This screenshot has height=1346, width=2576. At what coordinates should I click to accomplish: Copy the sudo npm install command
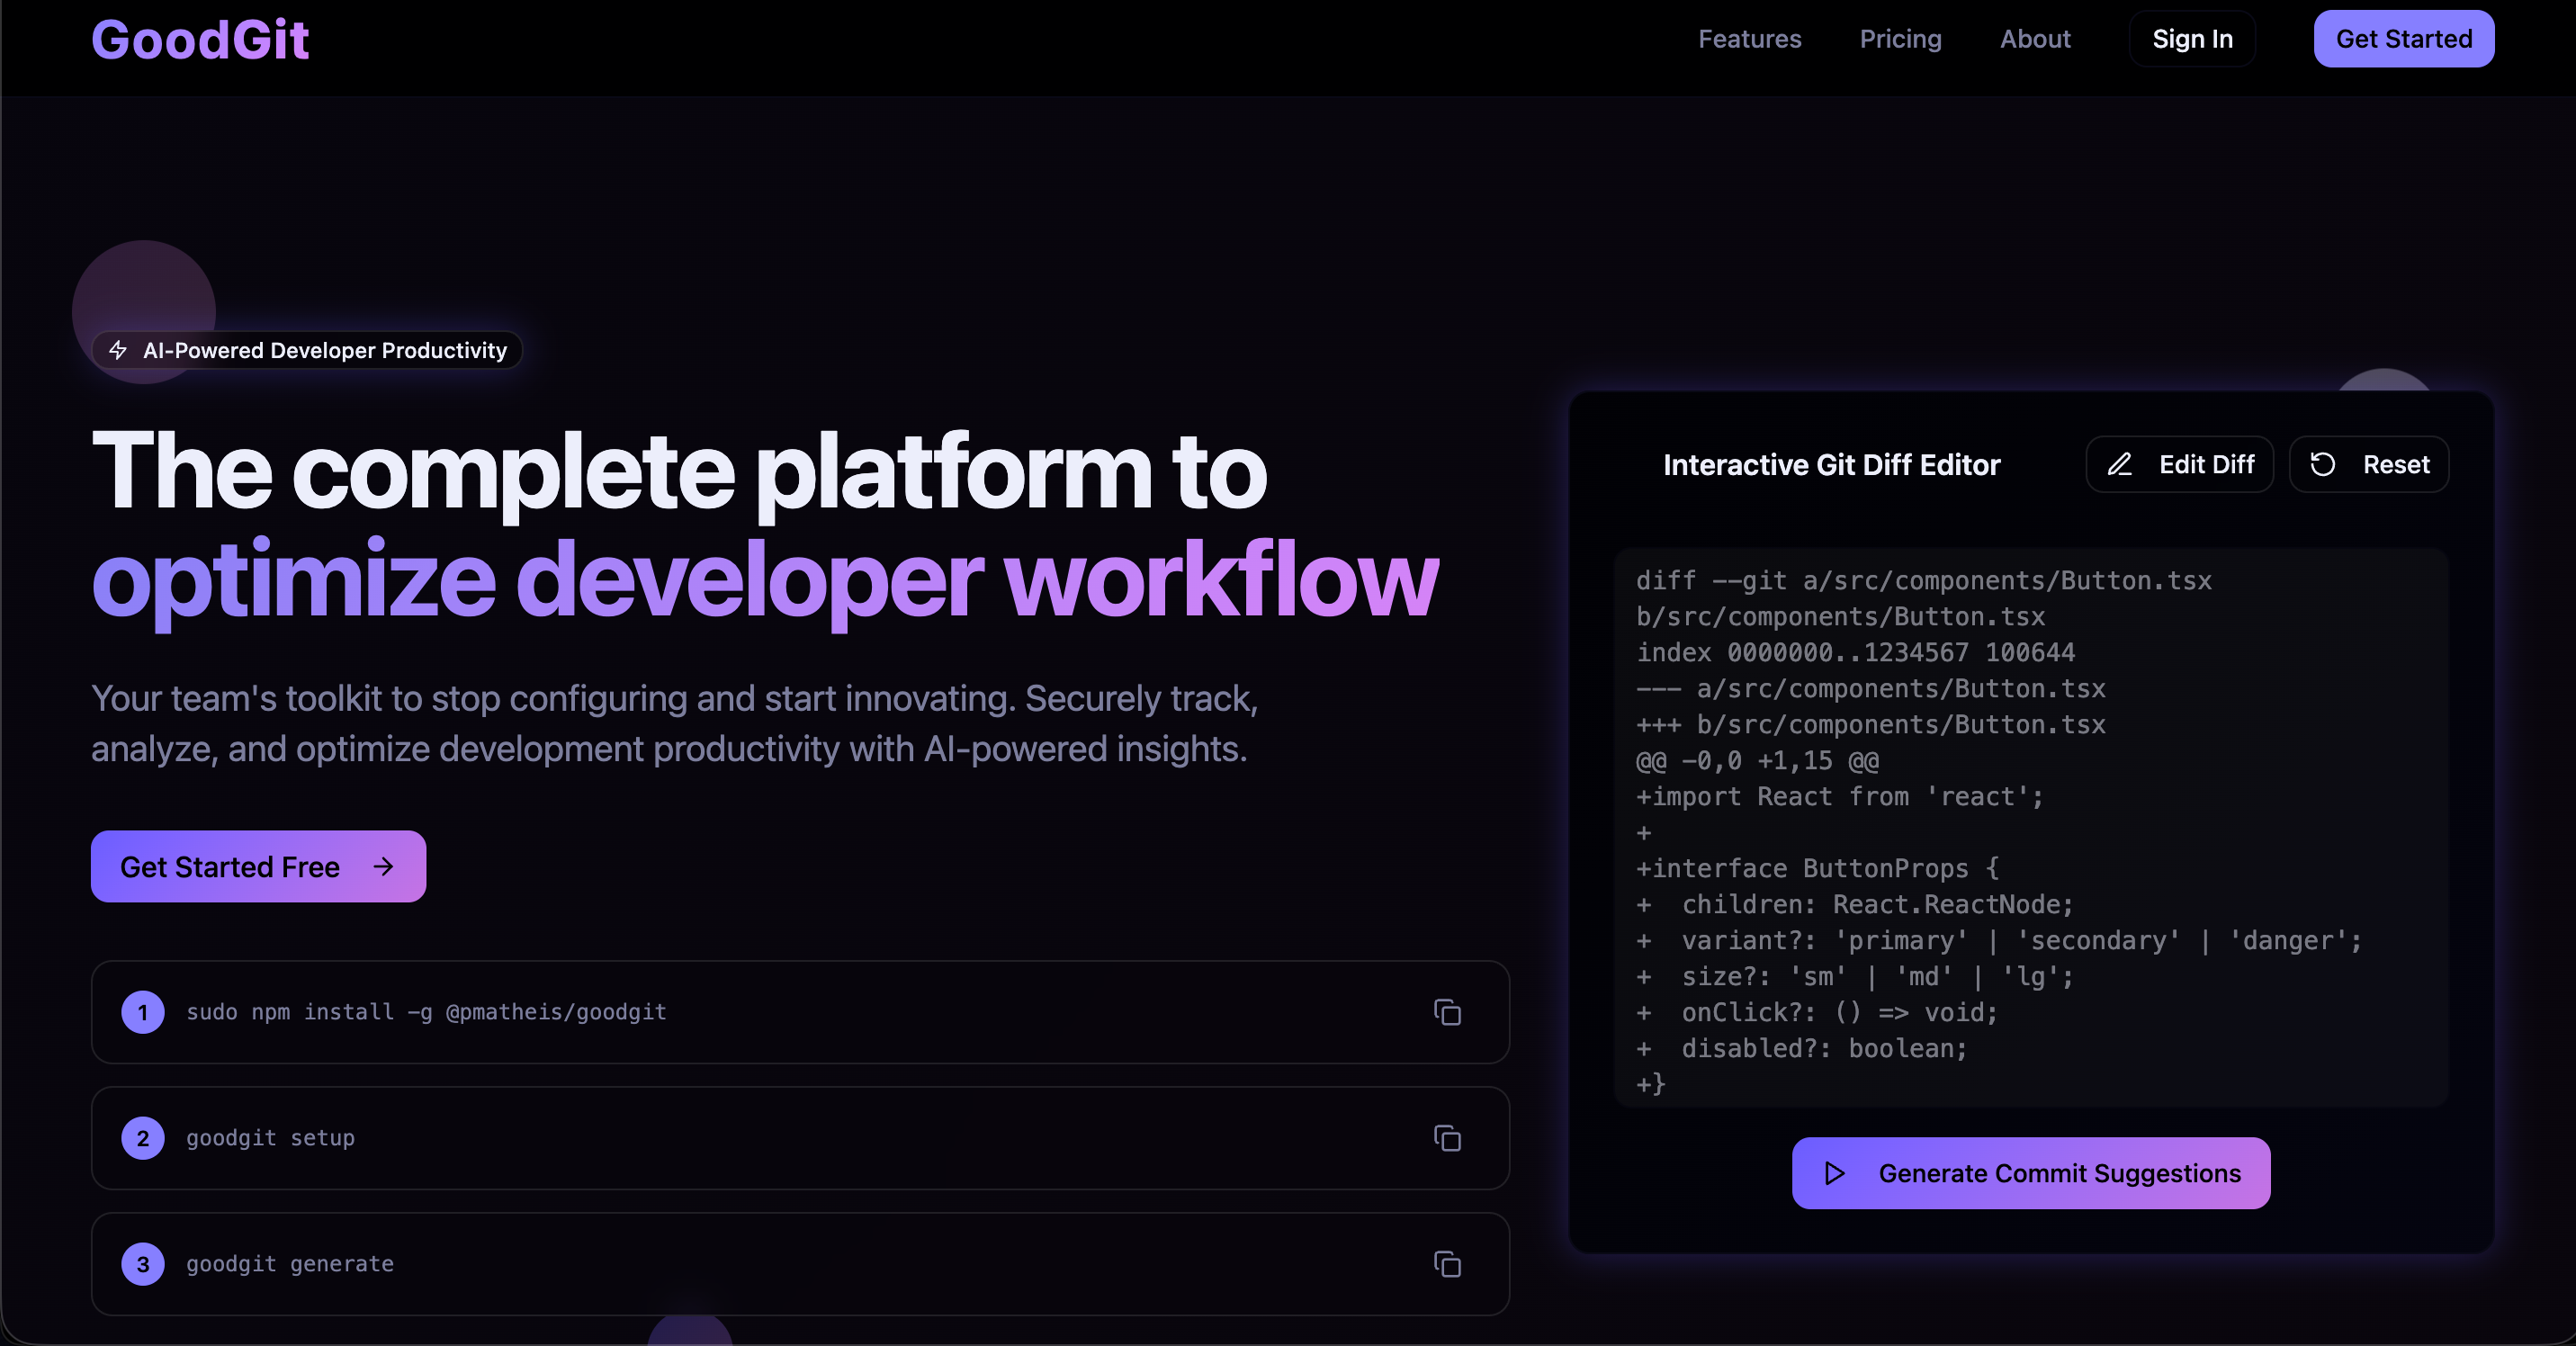[1447, 1012]
